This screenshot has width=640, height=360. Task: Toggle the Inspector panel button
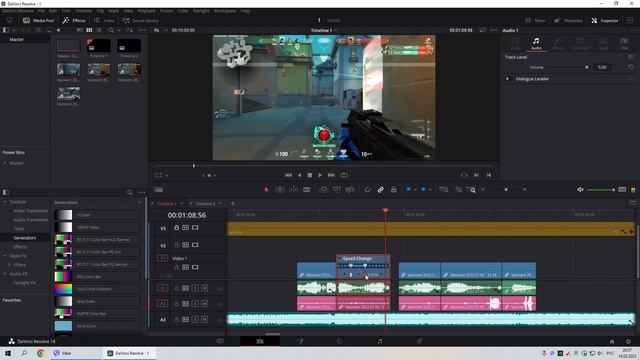click(605, 20)
